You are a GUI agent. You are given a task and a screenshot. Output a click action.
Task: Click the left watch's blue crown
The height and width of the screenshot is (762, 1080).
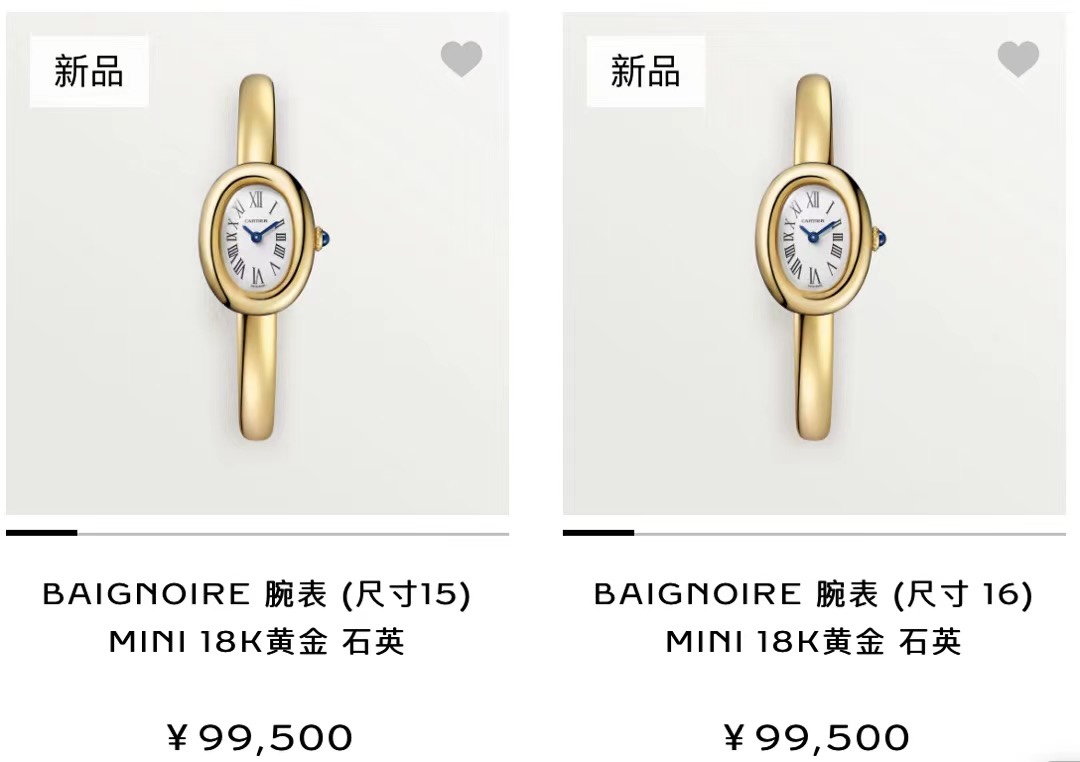324,240
